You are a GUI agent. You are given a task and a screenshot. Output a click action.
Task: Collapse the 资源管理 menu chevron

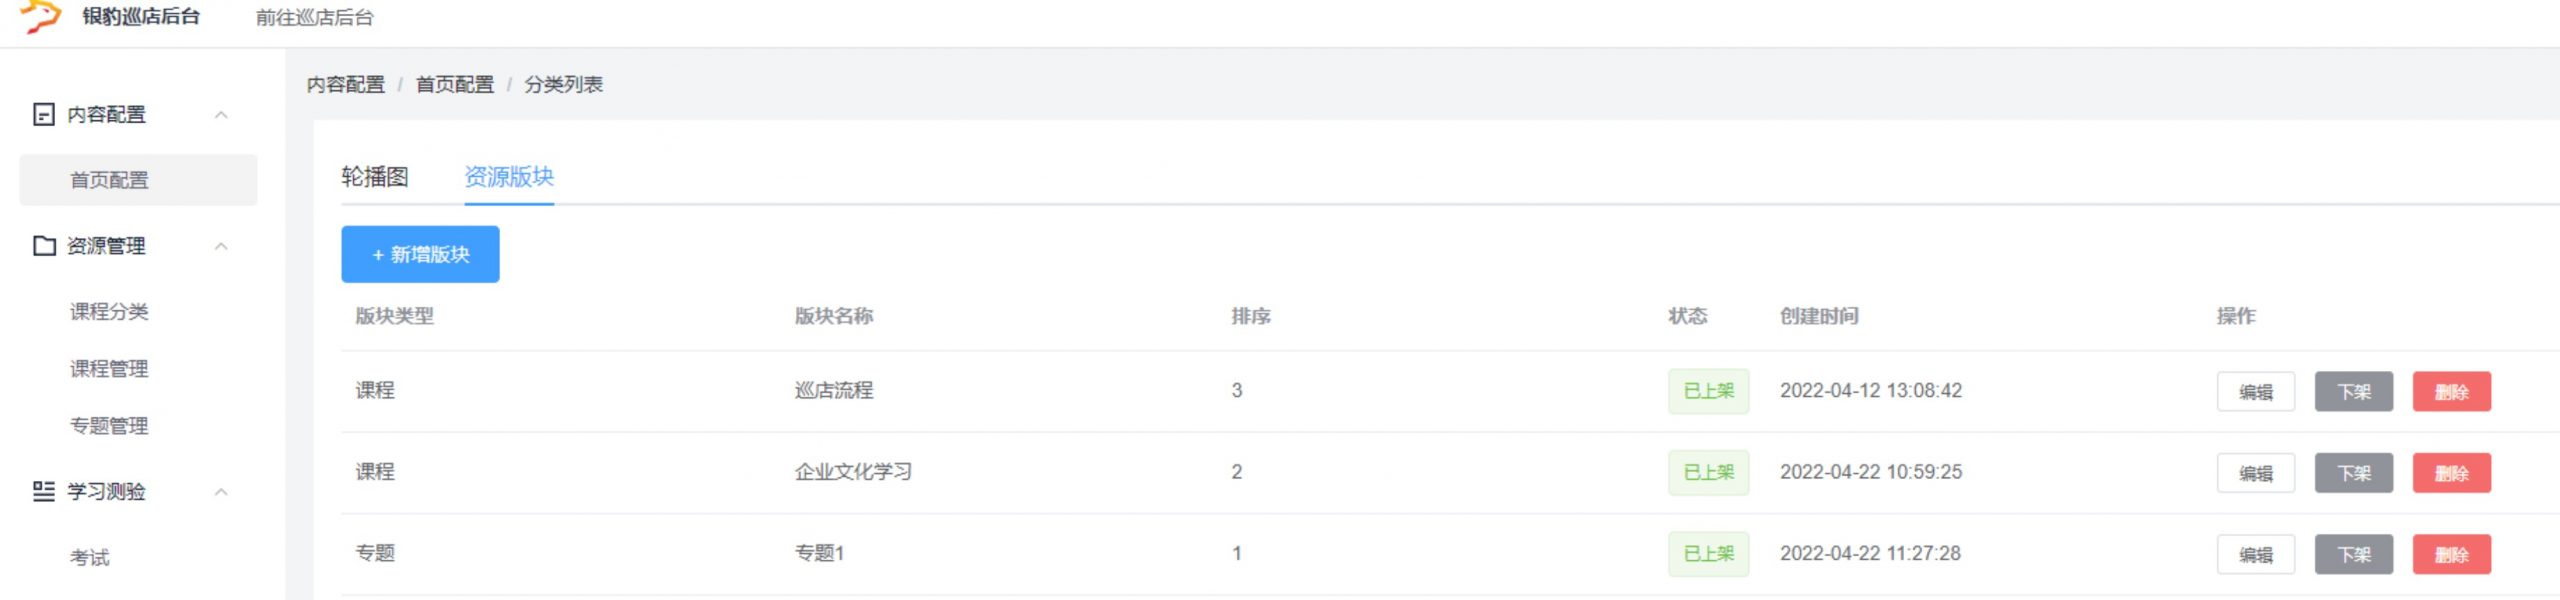point(221,246)
